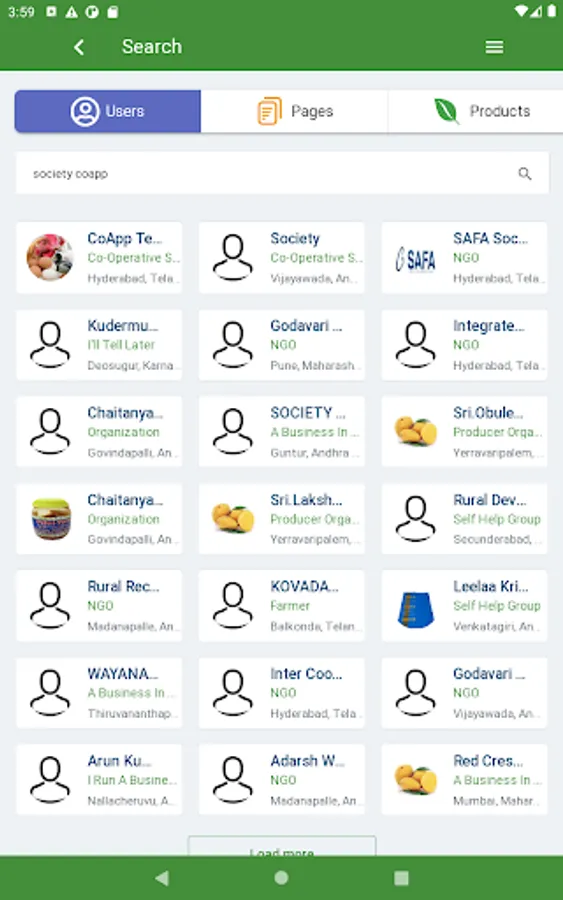Tap Android back navigation button
Image resolution: width=563 pixels, height=900 pixels.
tap(162, 878)
